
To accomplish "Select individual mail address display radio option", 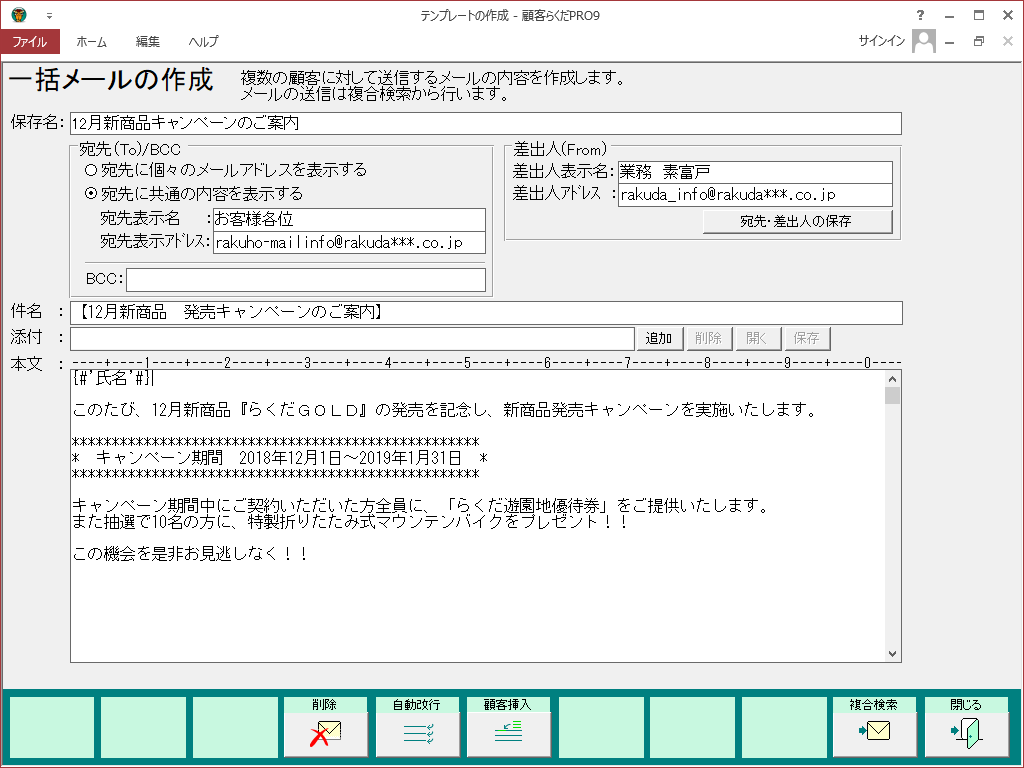I will [91, 170].
